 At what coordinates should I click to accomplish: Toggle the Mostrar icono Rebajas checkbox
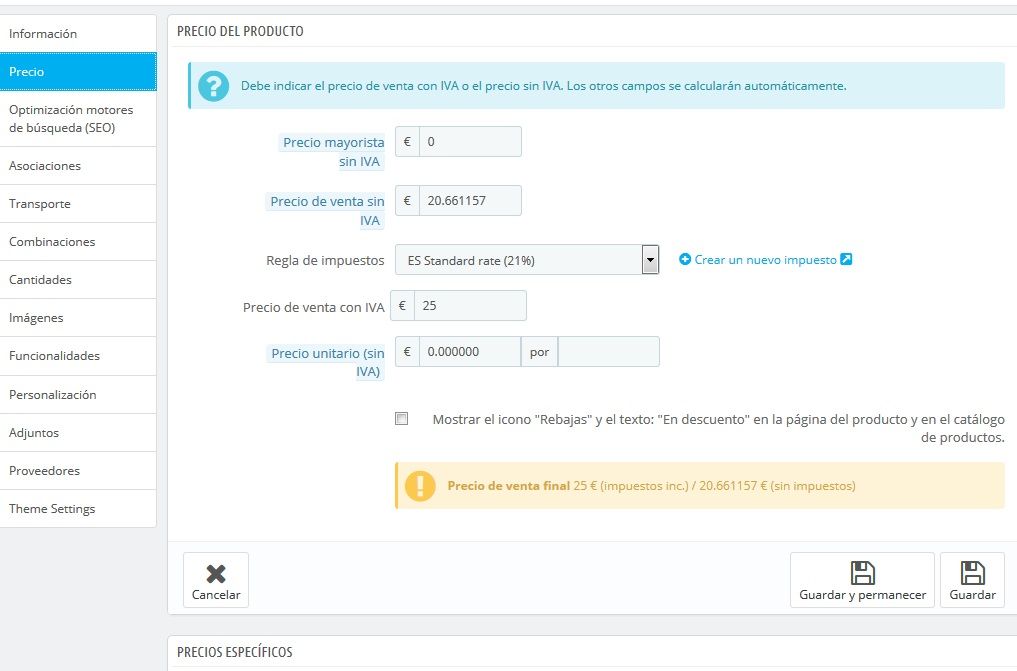(x=401, y=419)
